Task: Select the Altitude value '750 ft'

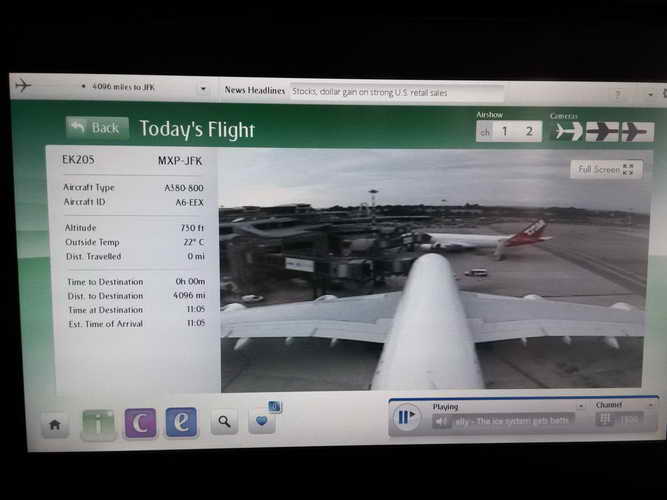Action: click(192, 228)
